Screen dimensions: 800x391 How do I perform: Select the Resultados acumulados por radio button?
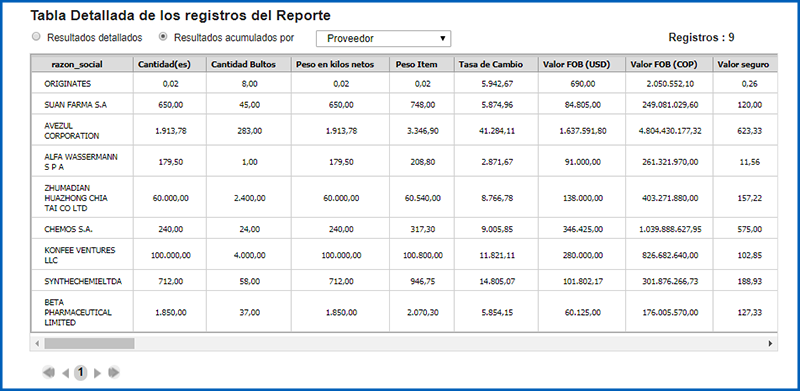coord(163,37)
